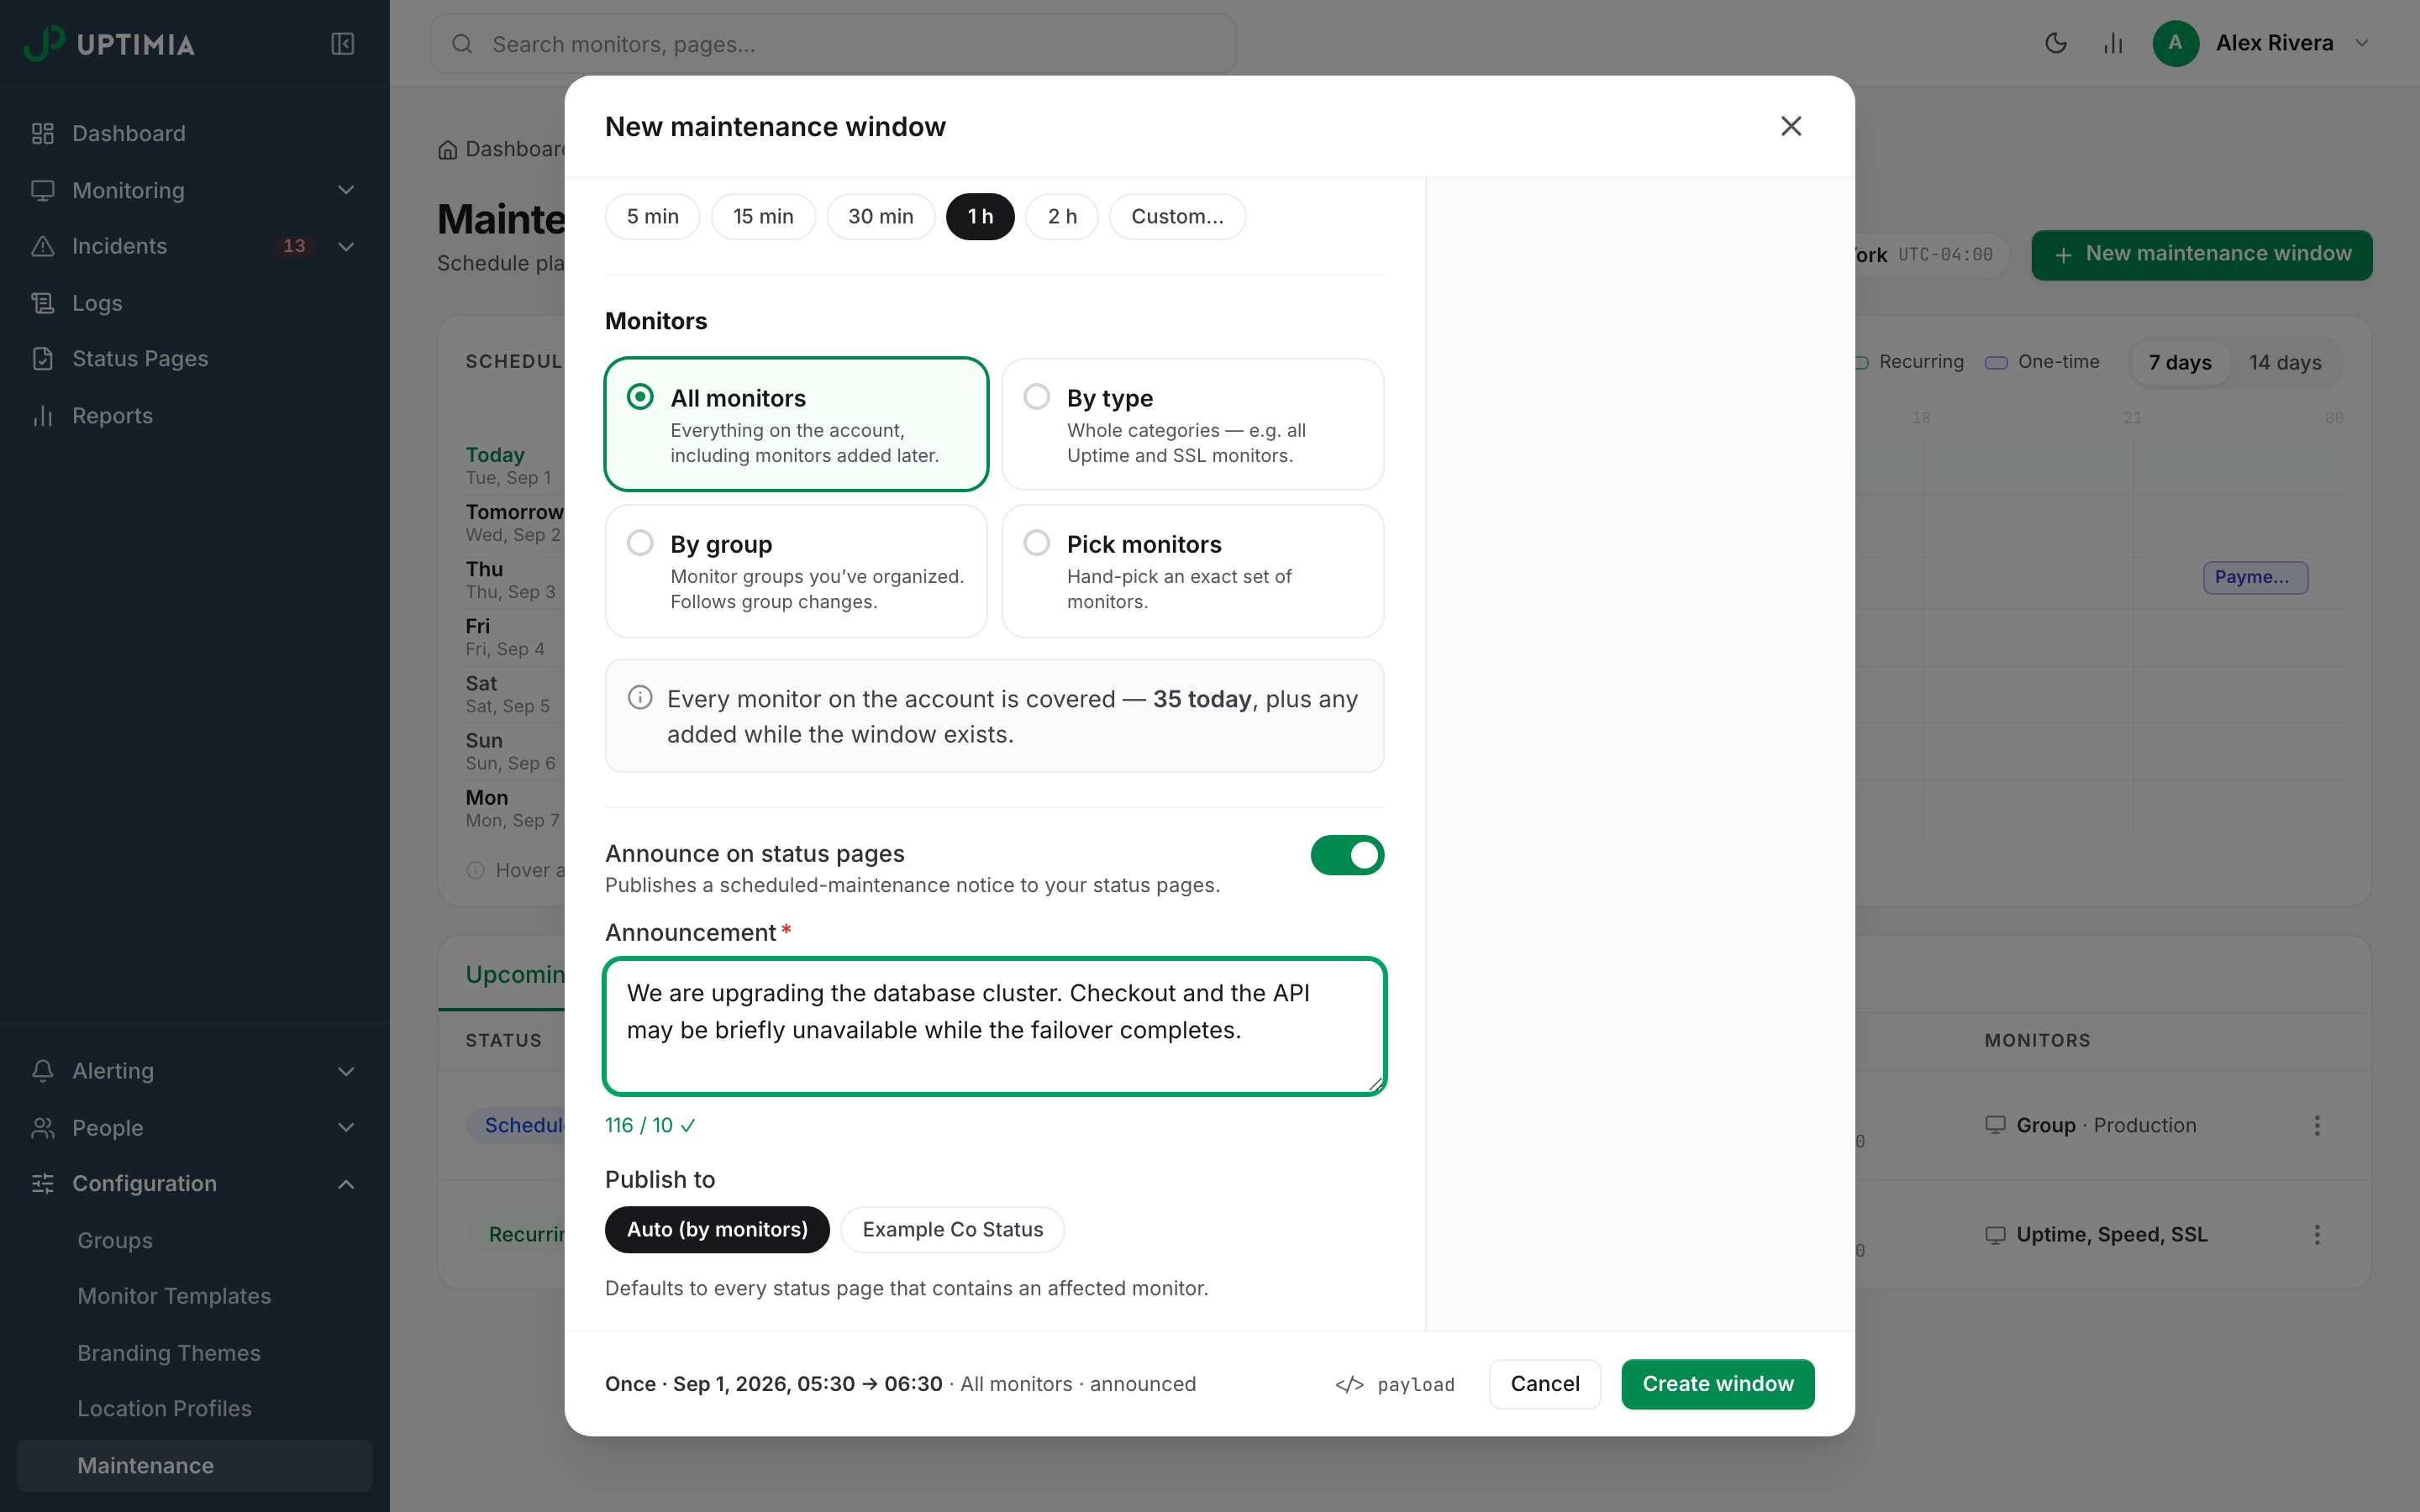Expand the Alerting sidebar section
Image resolution: width=2420 pixels, height=1512 pixels.
[x=346, y=1071]
